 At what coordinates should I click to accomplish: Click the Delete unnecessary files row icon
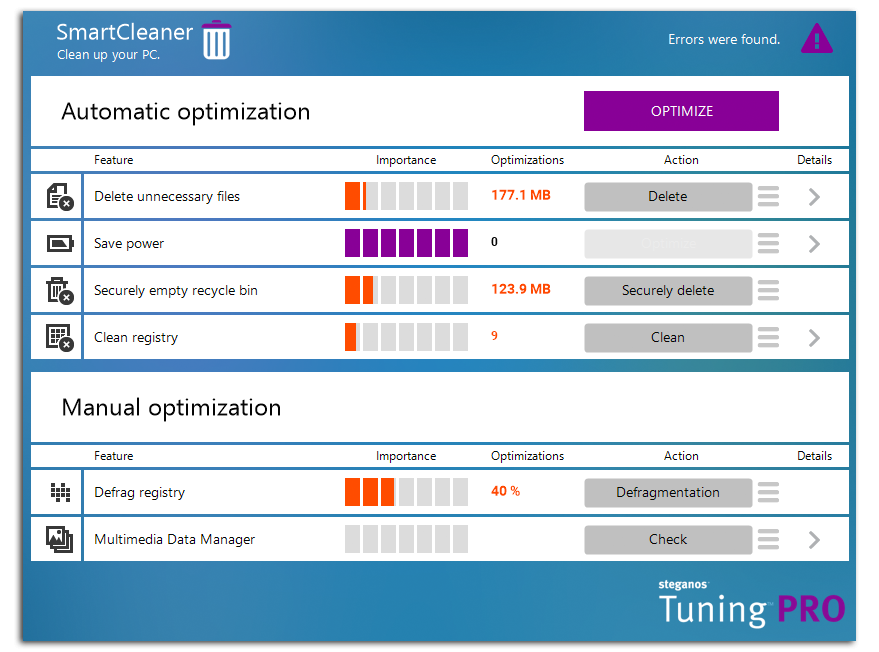click(x=59, y=196)
